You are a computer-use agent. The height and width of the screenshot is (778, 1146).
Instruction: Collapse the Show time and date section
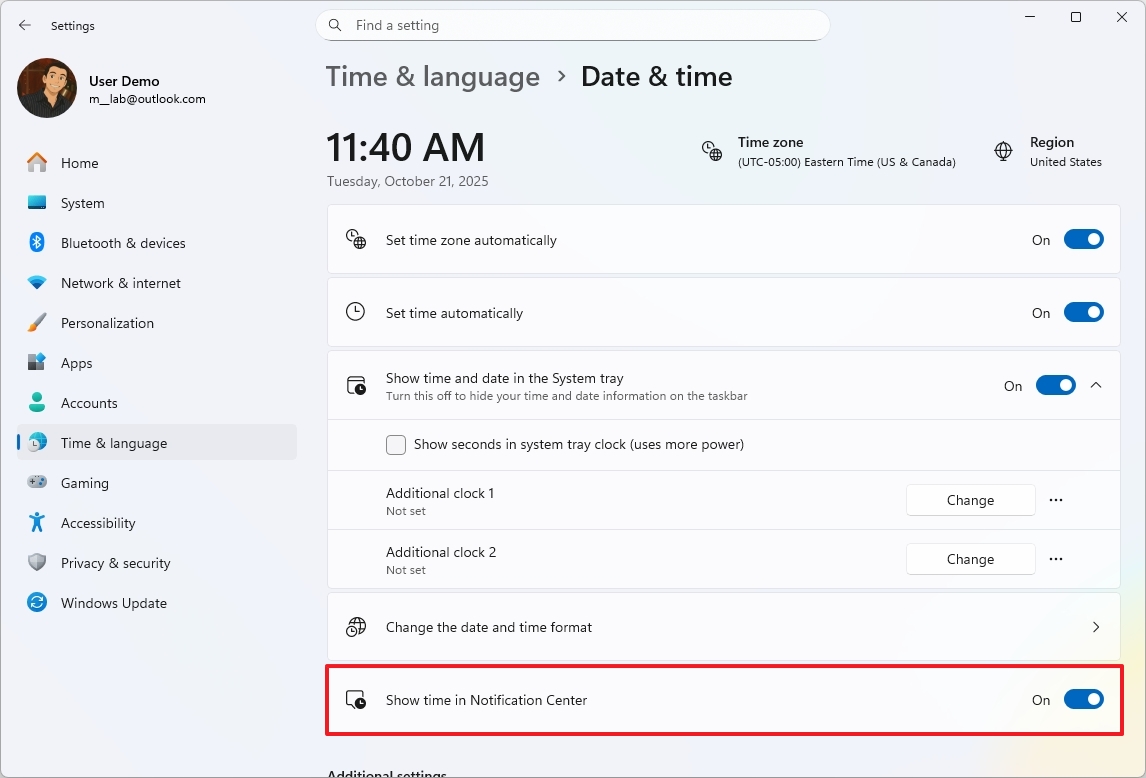[1096, 385]
